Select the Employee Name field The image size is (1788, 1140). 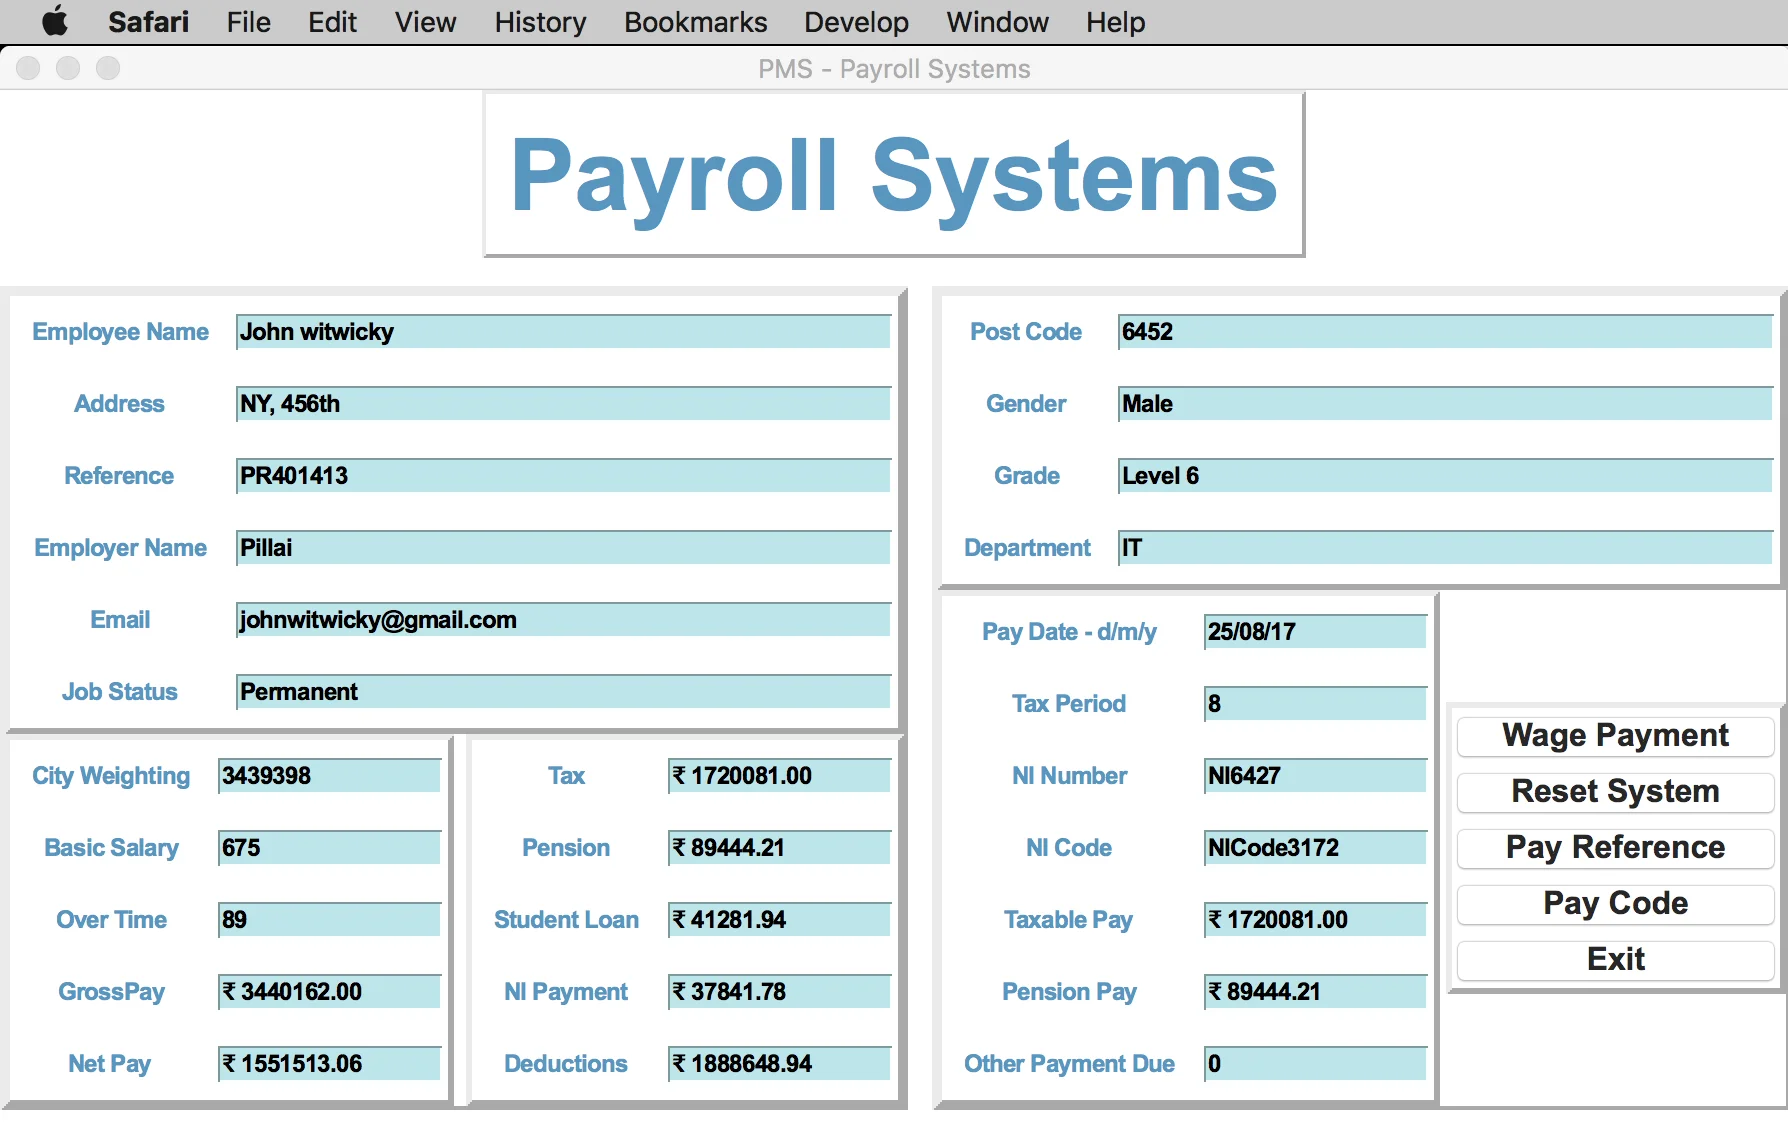click(x=563, y=331)
